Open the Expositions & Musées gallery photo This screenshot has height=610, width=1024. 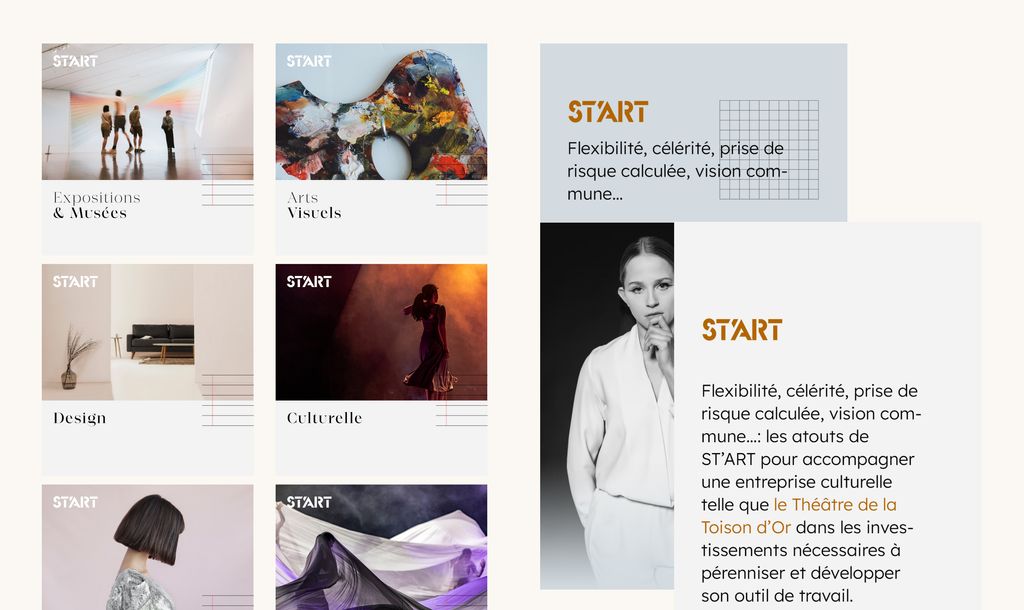coord(148,112)
